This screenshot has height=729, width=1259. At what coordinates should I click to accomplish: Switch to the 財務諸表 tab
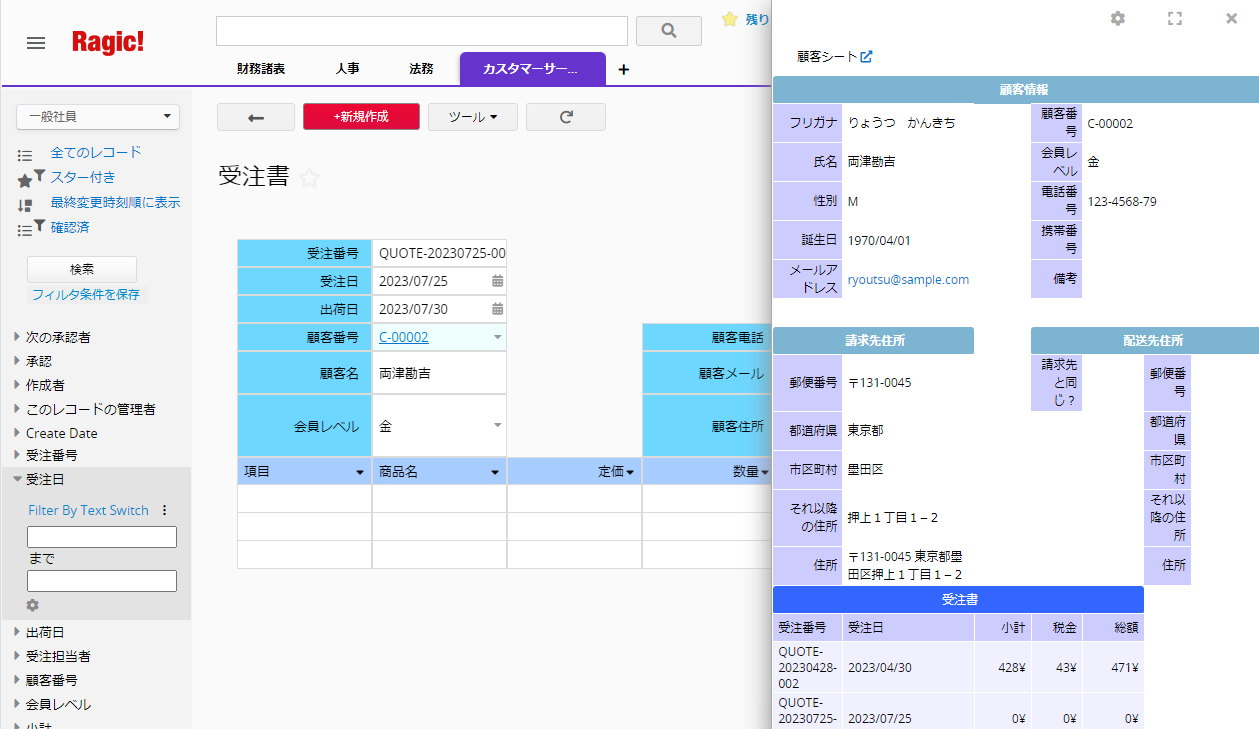tap(261, 70)
